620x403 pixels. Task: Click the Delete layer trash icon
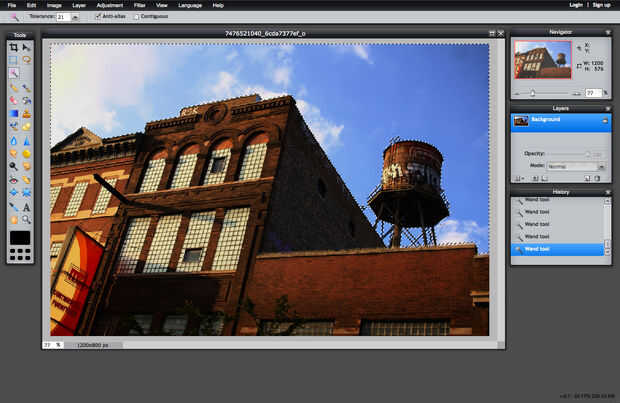coord(598,178)
